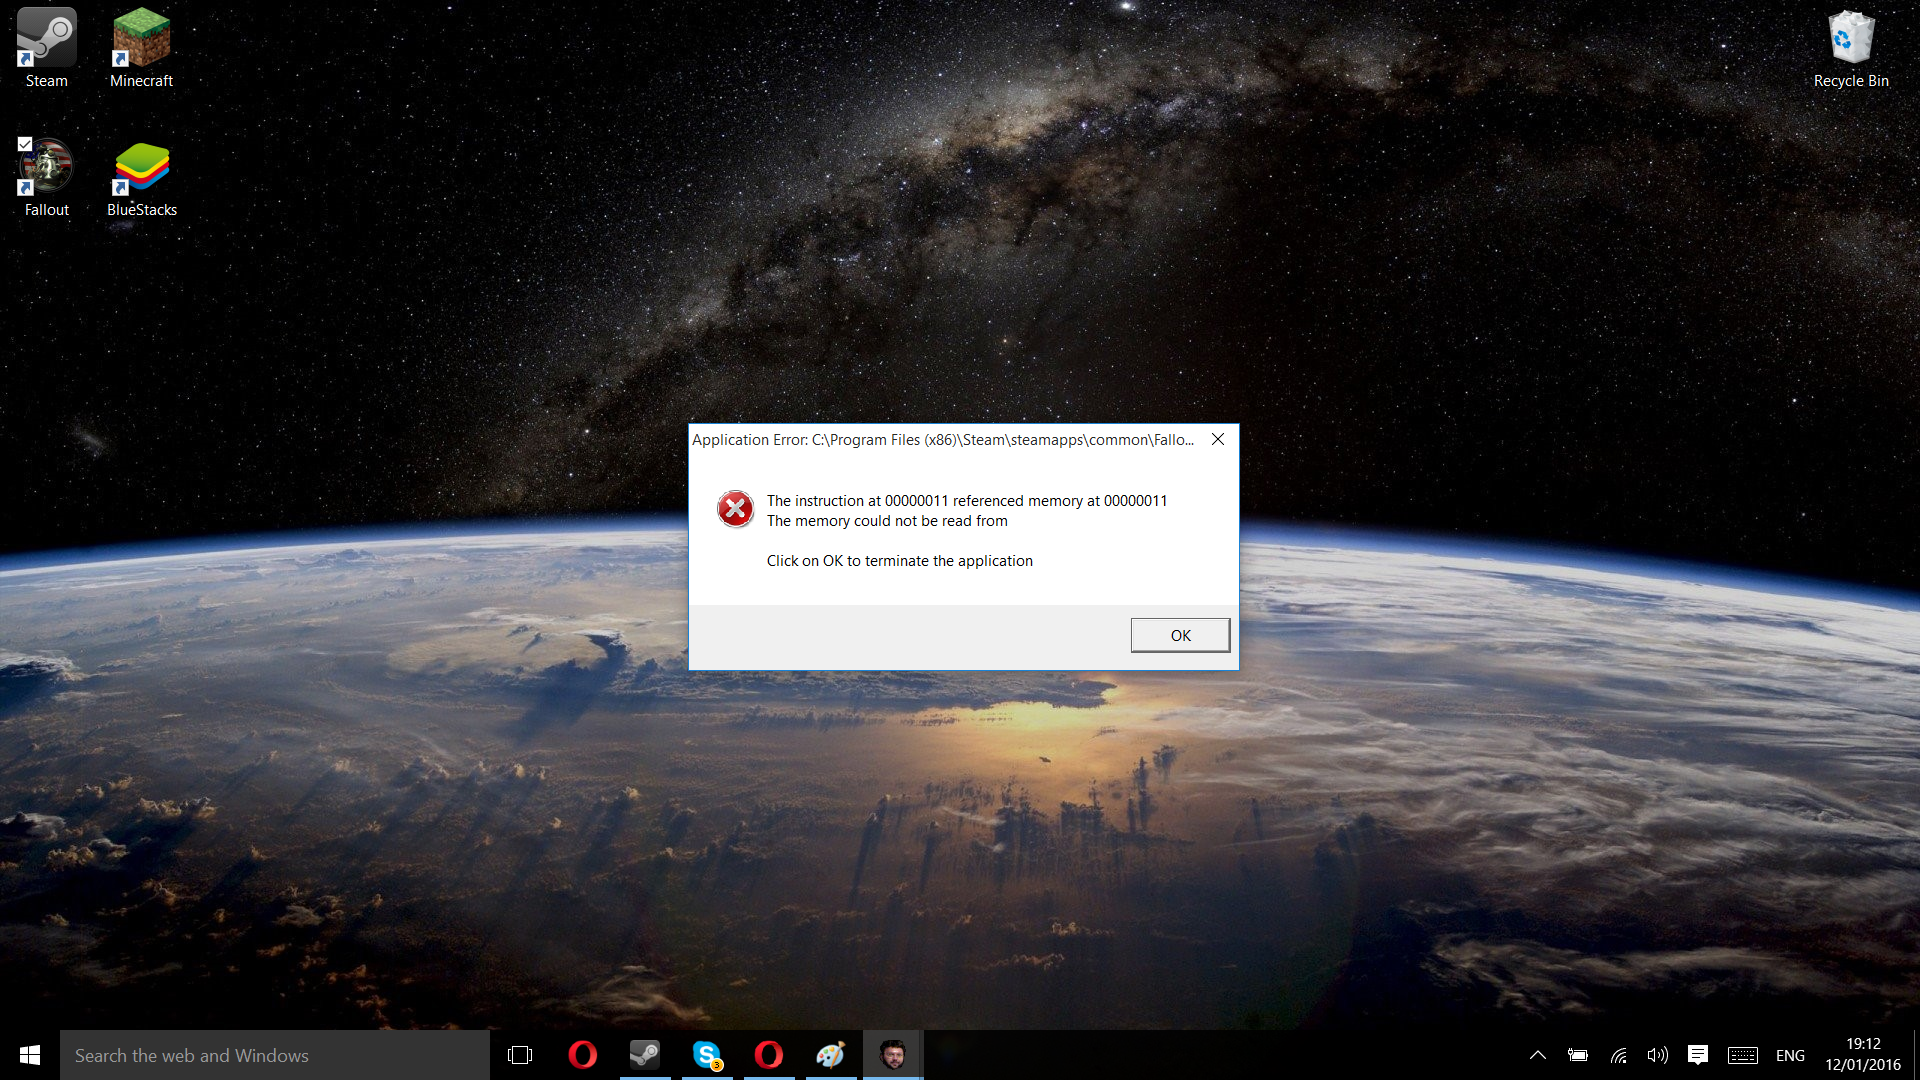Open the Action Center notifications icon
Image resolution: width=1920 pixels, height=1080 pixels.
[1698, 1055]
